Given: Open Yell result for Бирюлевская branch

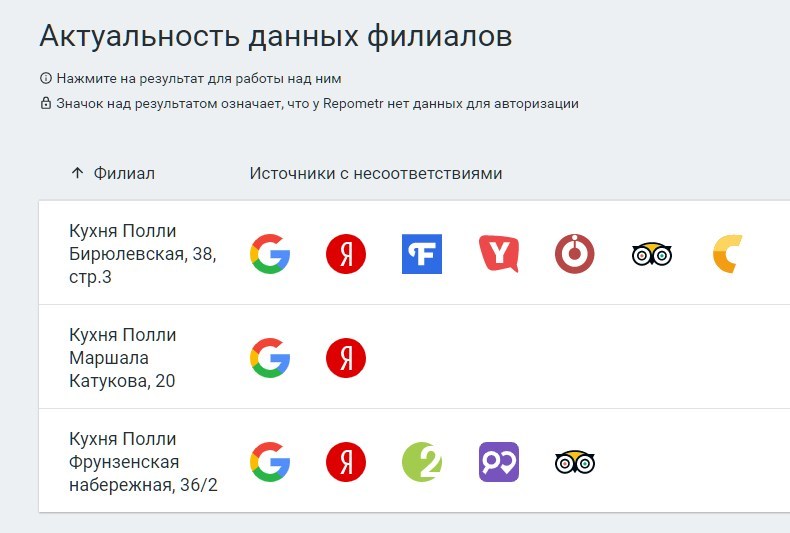Looking at the screenshot, I should click(x=498, y=254).
